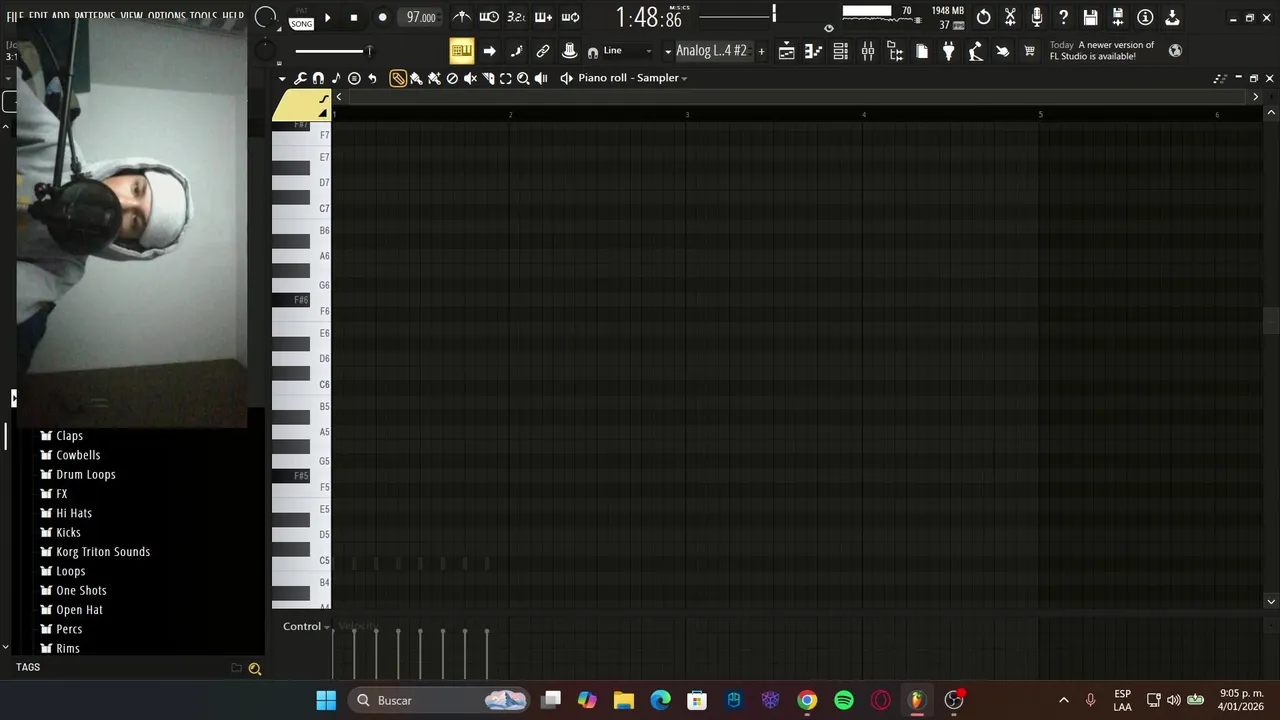Select the Slice tool in piano roll

[488, 78]
